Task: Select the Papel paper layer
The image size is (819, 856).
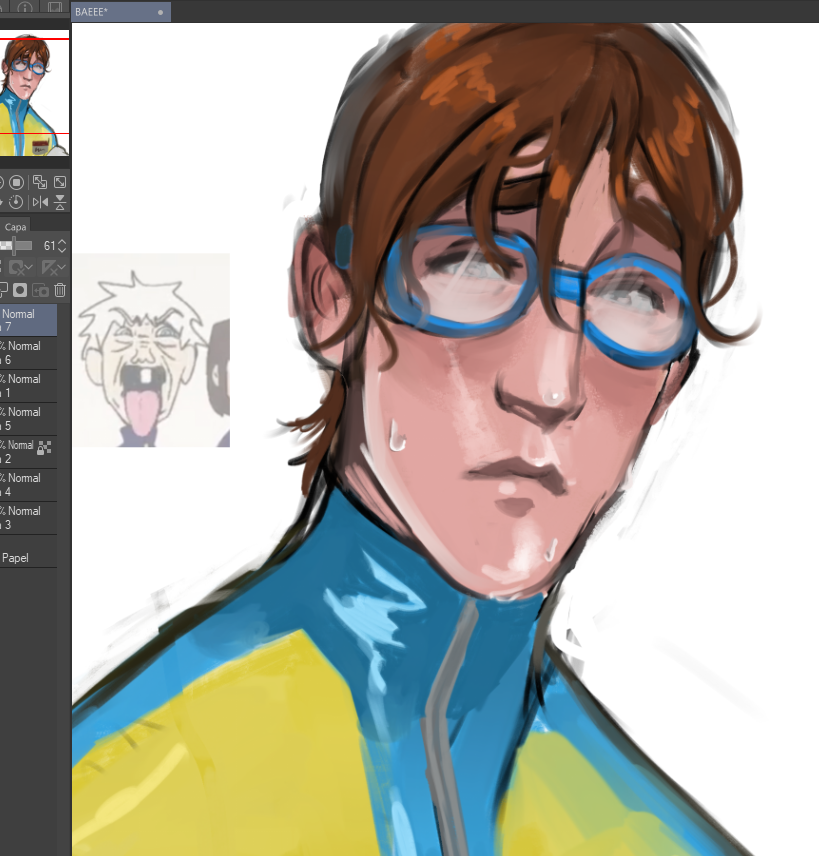Action: point(28,551)
